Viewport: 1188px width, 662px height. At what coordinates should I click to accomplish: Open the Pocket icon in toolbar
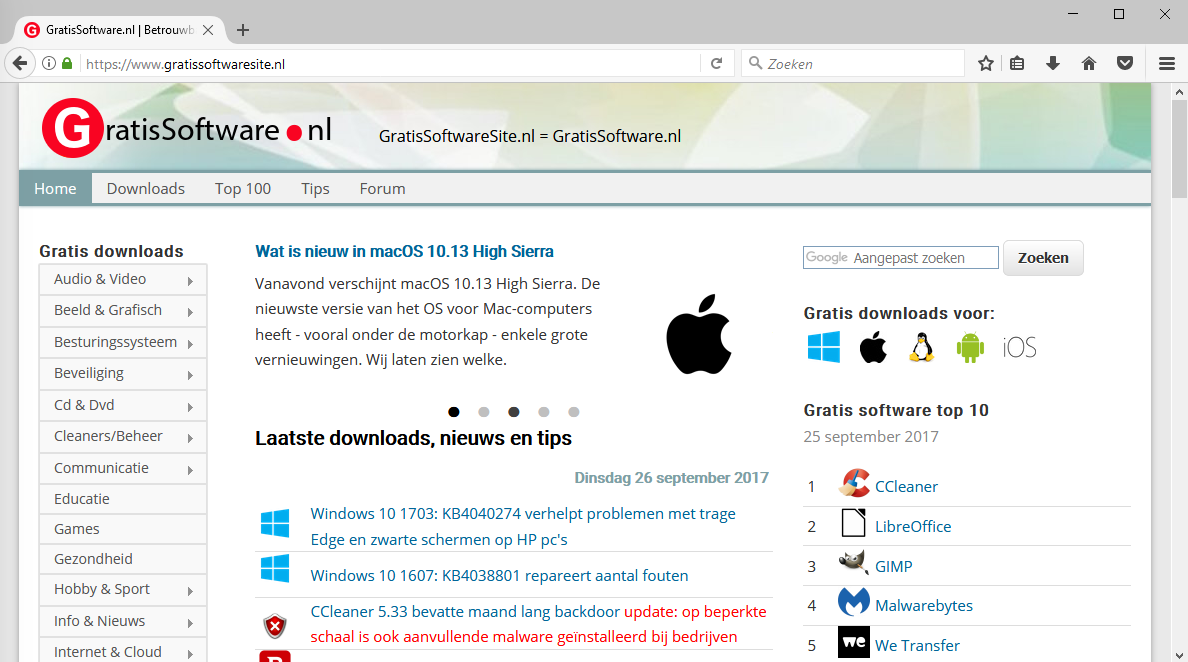(x=1125, y=63)
